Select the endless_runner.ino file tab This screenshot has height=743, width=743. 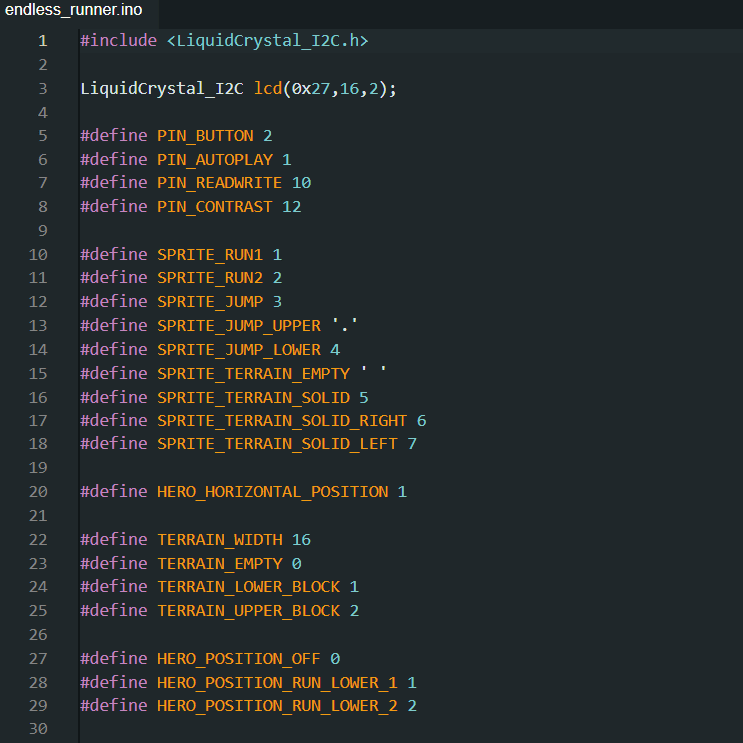click(73, 10)
